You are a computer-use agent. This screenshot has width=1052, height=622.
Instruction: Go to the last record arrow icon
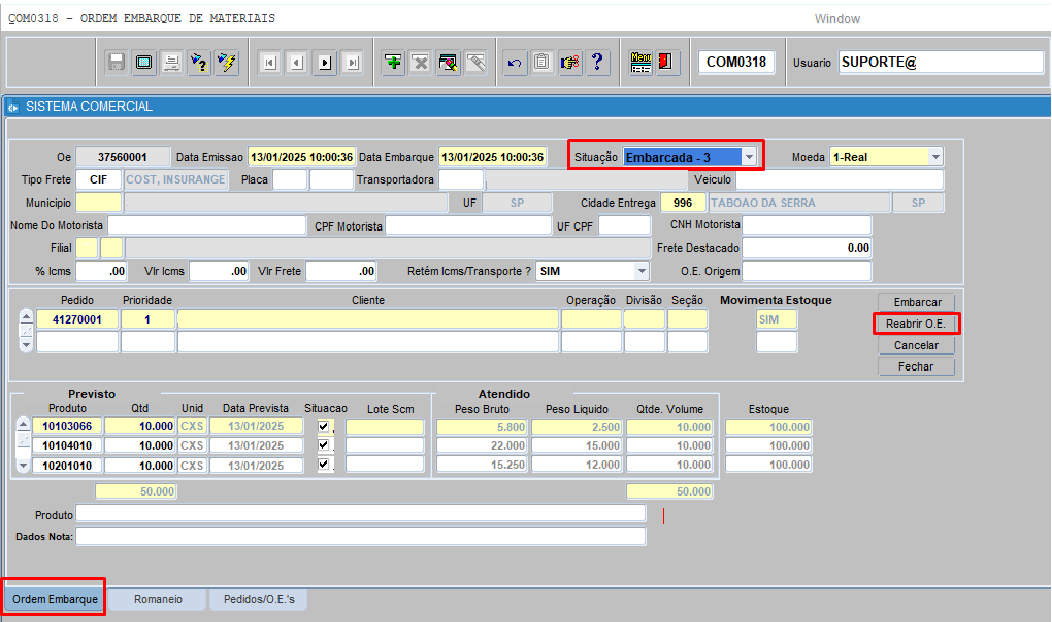pos(352,63)
